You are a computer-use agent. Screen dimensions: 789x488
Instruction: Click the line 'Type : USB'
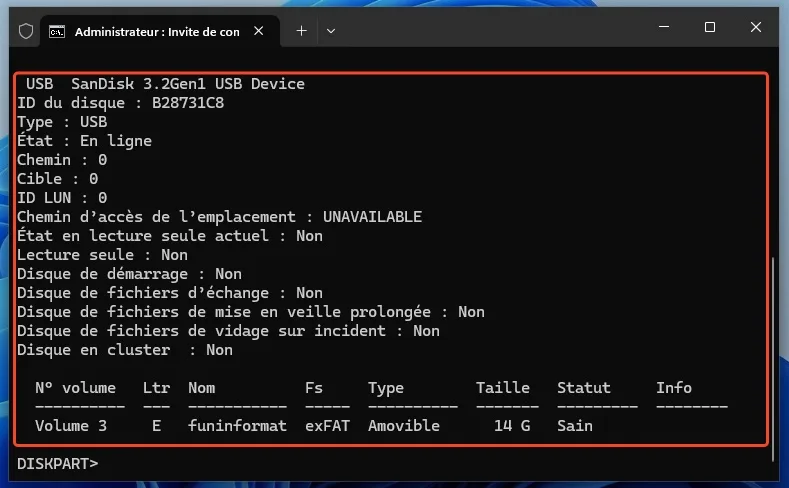pos(62,122)
